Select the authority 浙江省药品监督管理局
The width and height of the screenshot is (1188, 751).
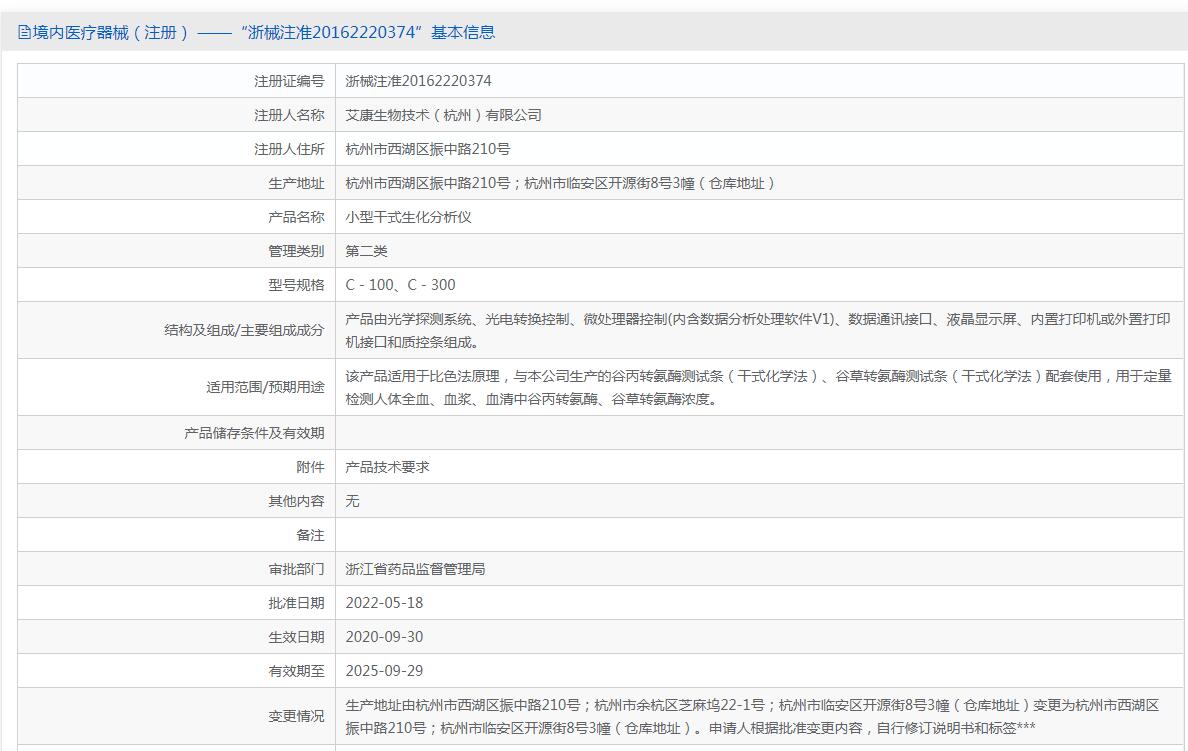(x=415, y=569)
